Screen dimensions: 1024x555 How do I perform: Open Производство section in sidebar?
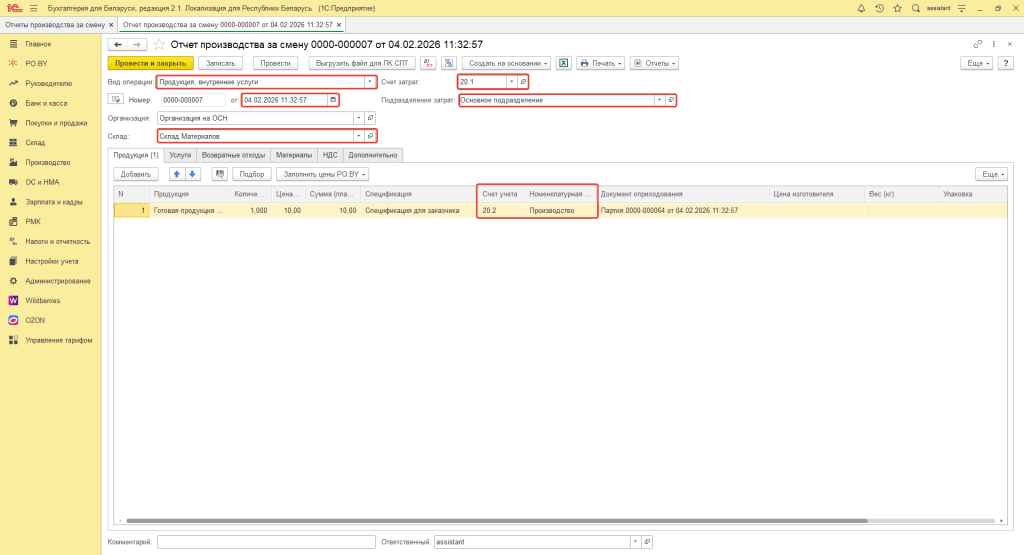(x=48, y=162)
